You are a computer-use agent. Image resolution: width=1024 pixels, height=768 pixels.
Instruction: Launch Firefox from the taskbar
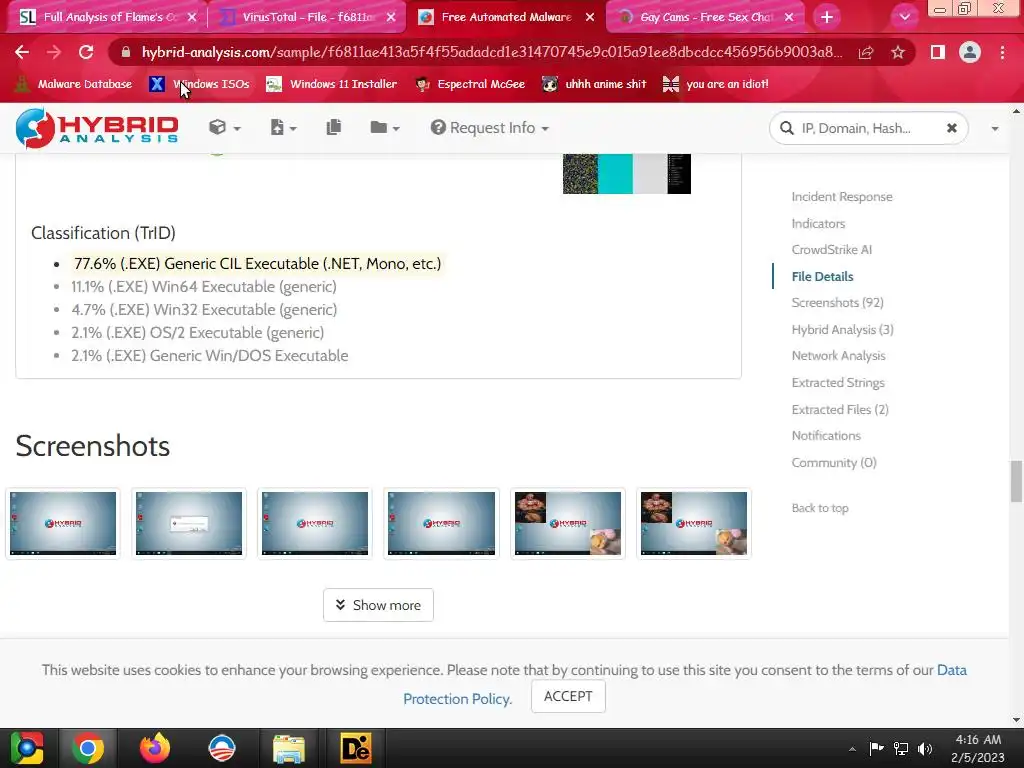click(x=155, y=748)
